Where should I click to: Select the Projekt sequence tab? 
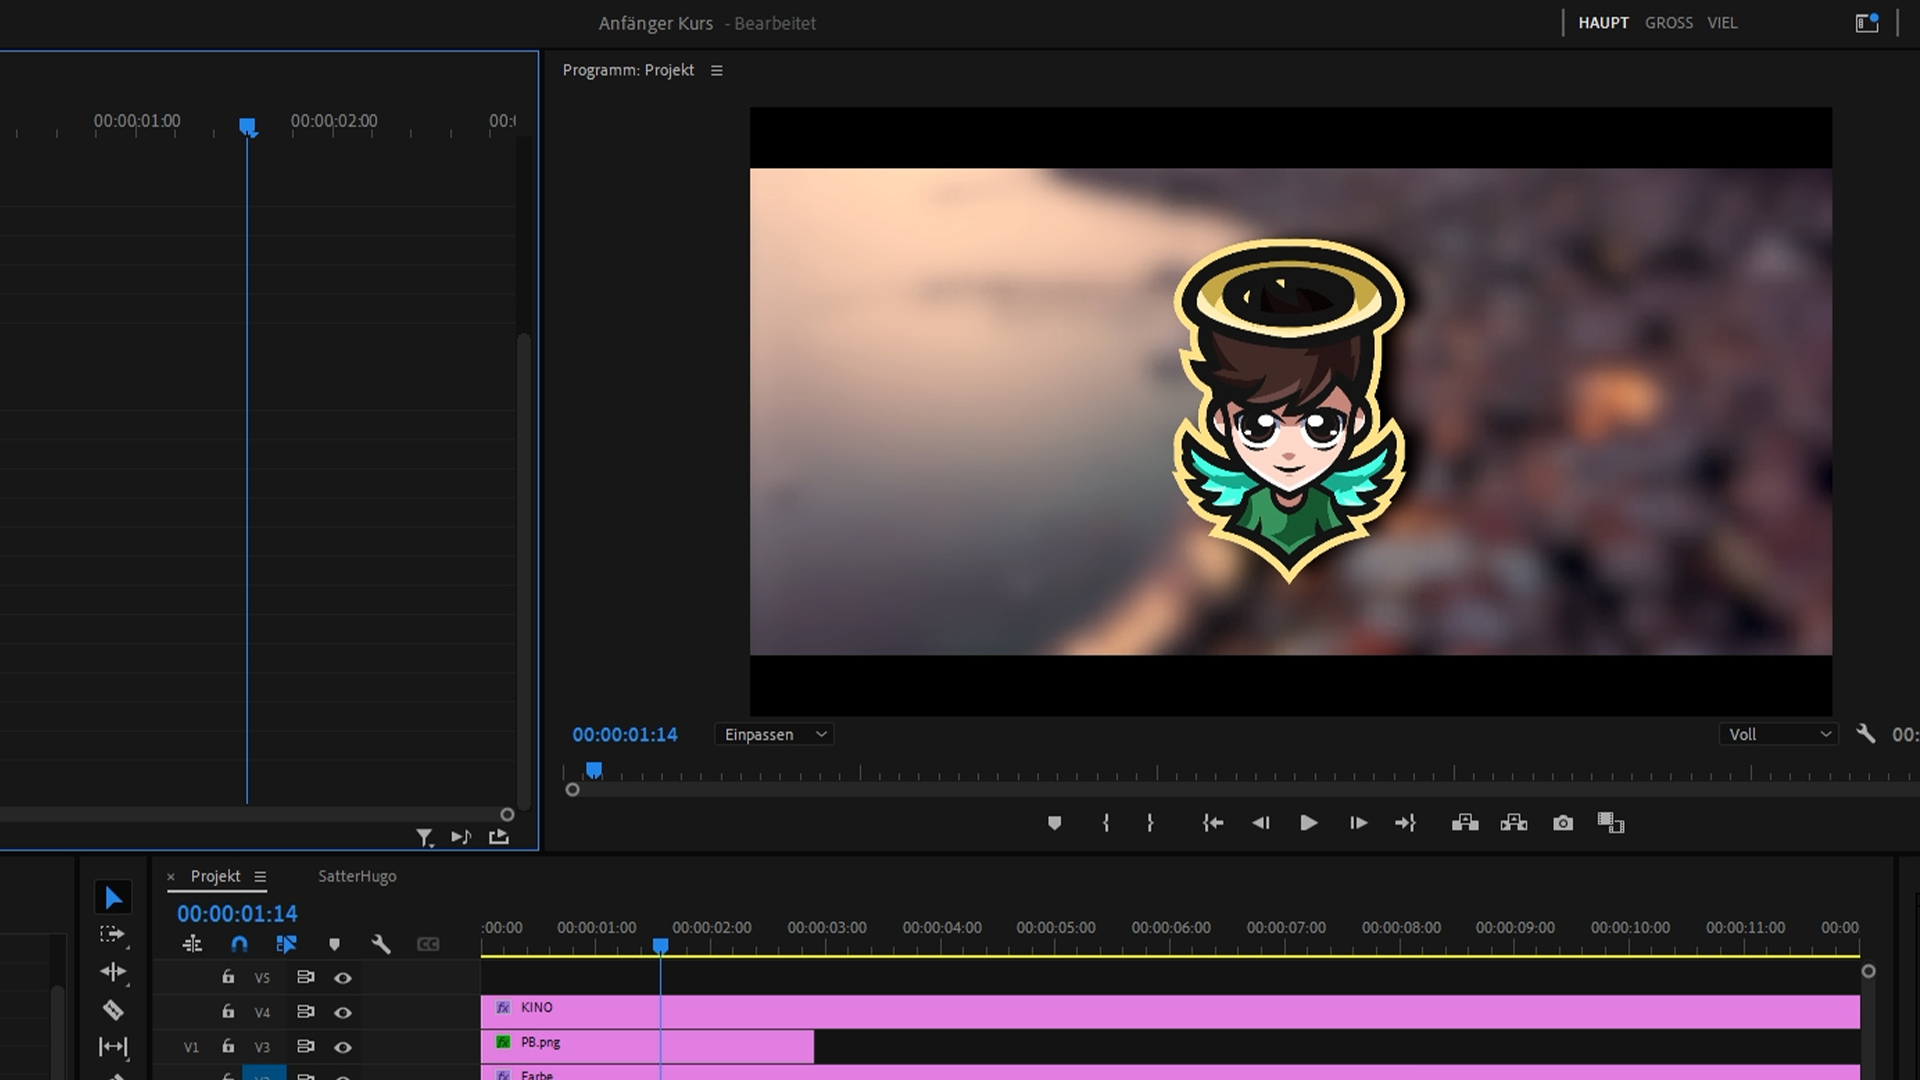tap(216, 876)
